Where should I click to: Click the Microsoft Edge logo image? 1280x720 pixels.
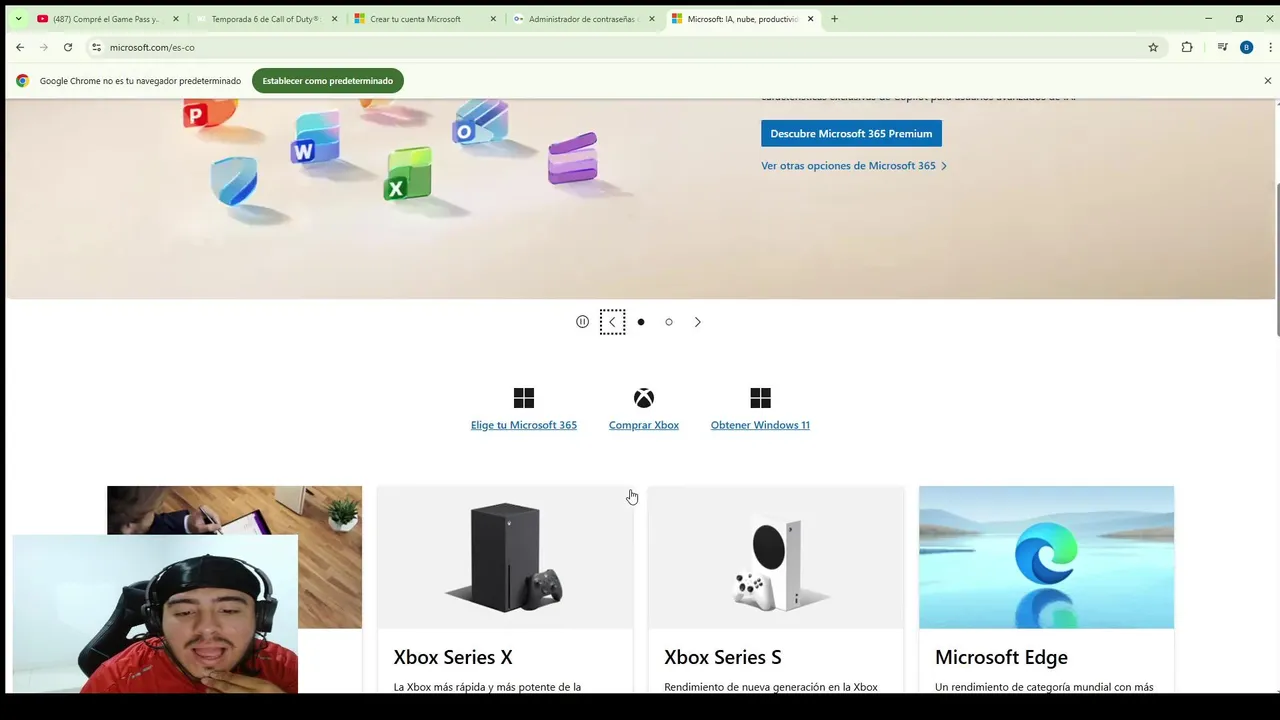pos(1046,557)
